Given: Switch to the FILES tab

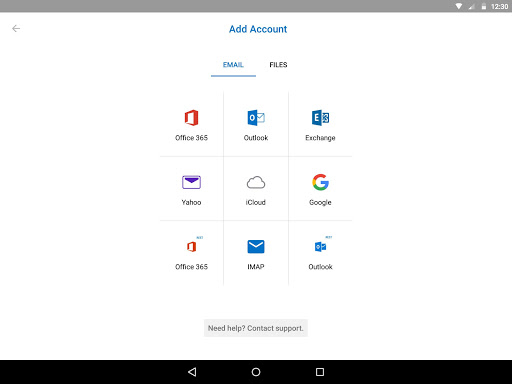Looking at the screenshot, I should click(278, 65).
